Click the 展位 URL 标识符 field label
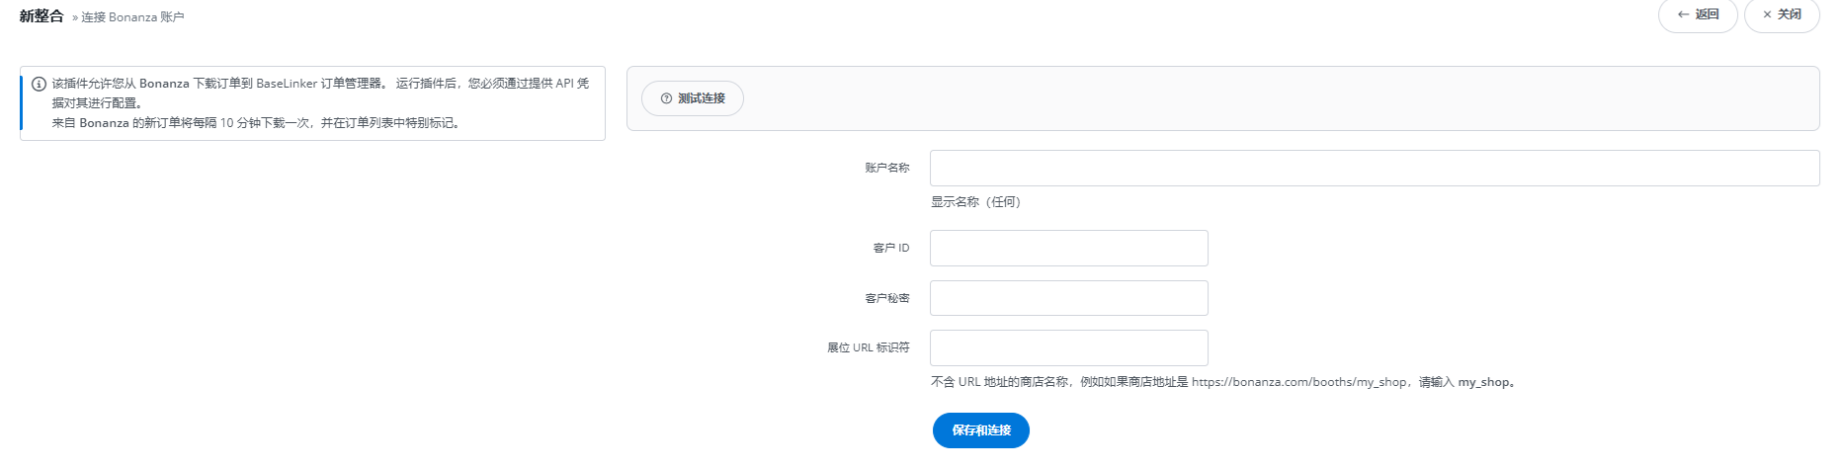 (x=868, y=348)
